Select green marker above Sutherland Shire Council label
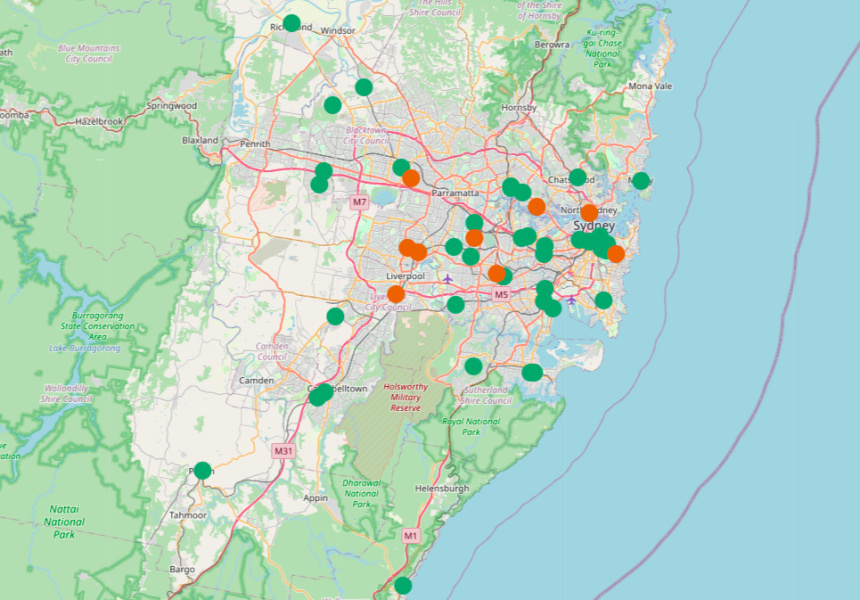 click(x=473, y=366)
